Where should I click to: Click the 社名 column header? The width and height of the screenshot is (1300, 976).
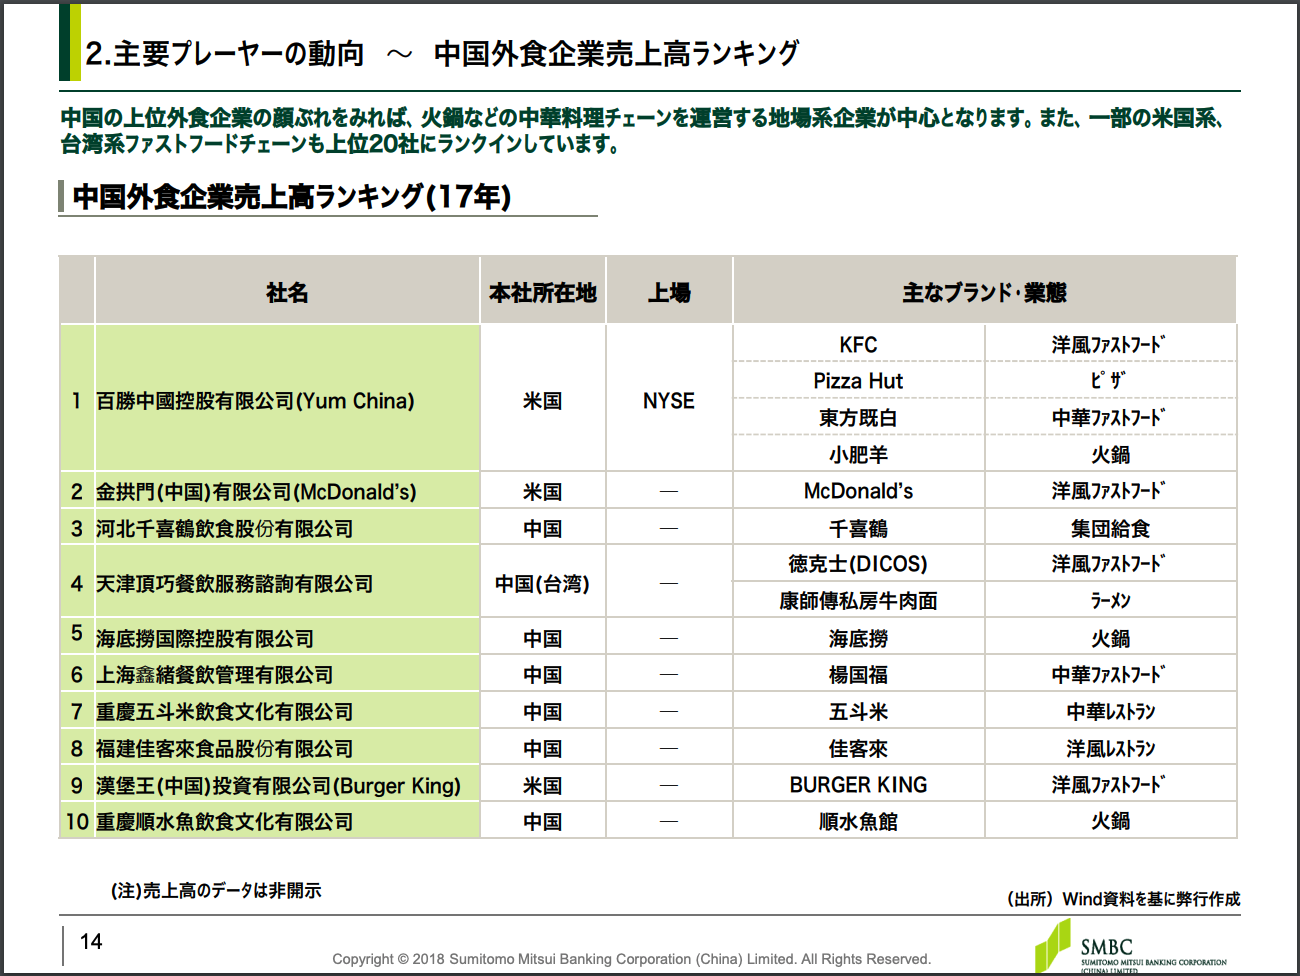pos(287,292)
